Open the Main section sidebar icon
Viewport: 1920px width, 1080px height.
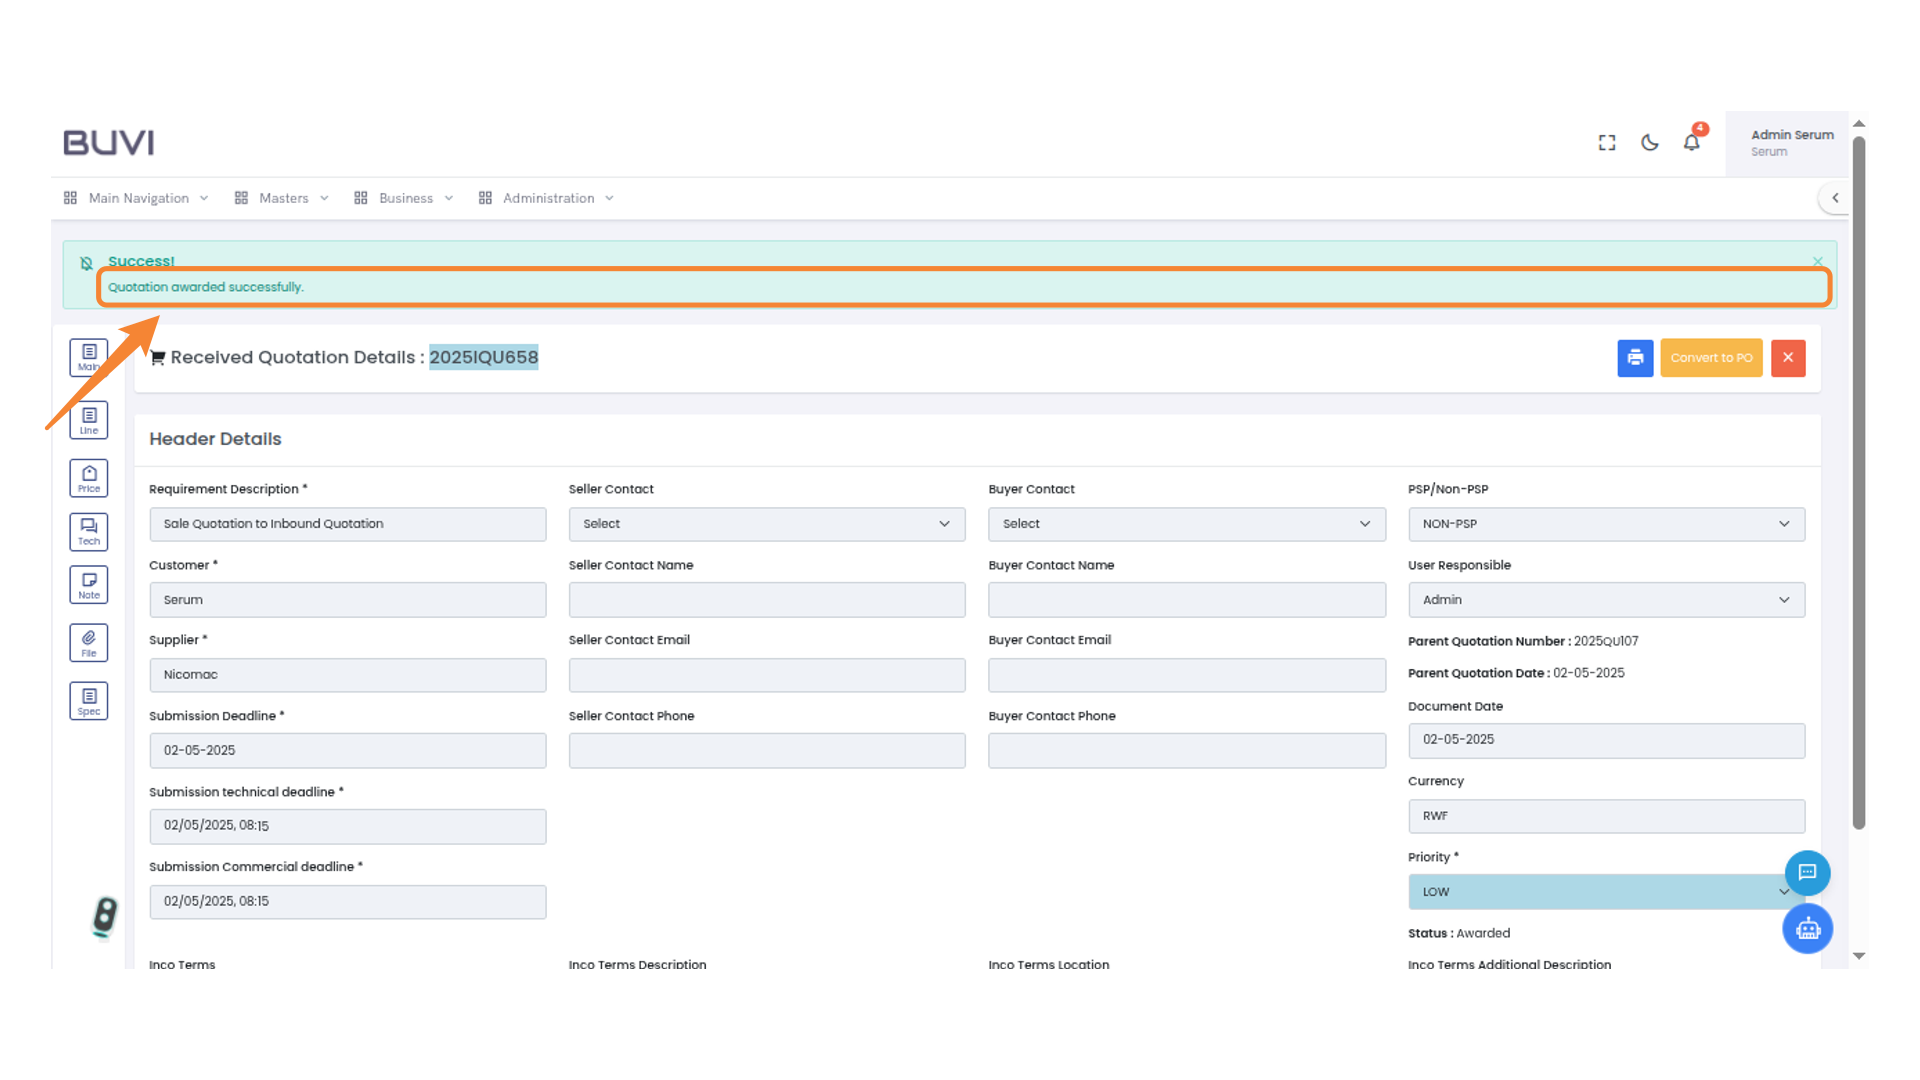(89, 357)
